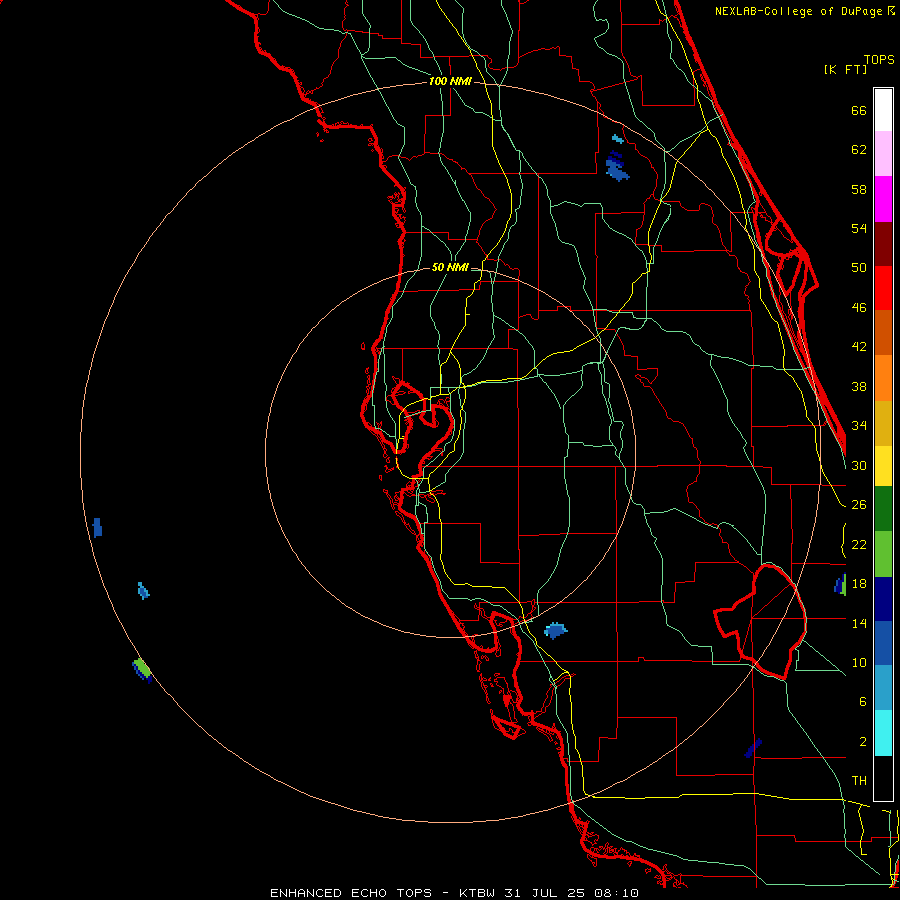
Task: Click the legend value '14'
Action: [x=859, y=623]
